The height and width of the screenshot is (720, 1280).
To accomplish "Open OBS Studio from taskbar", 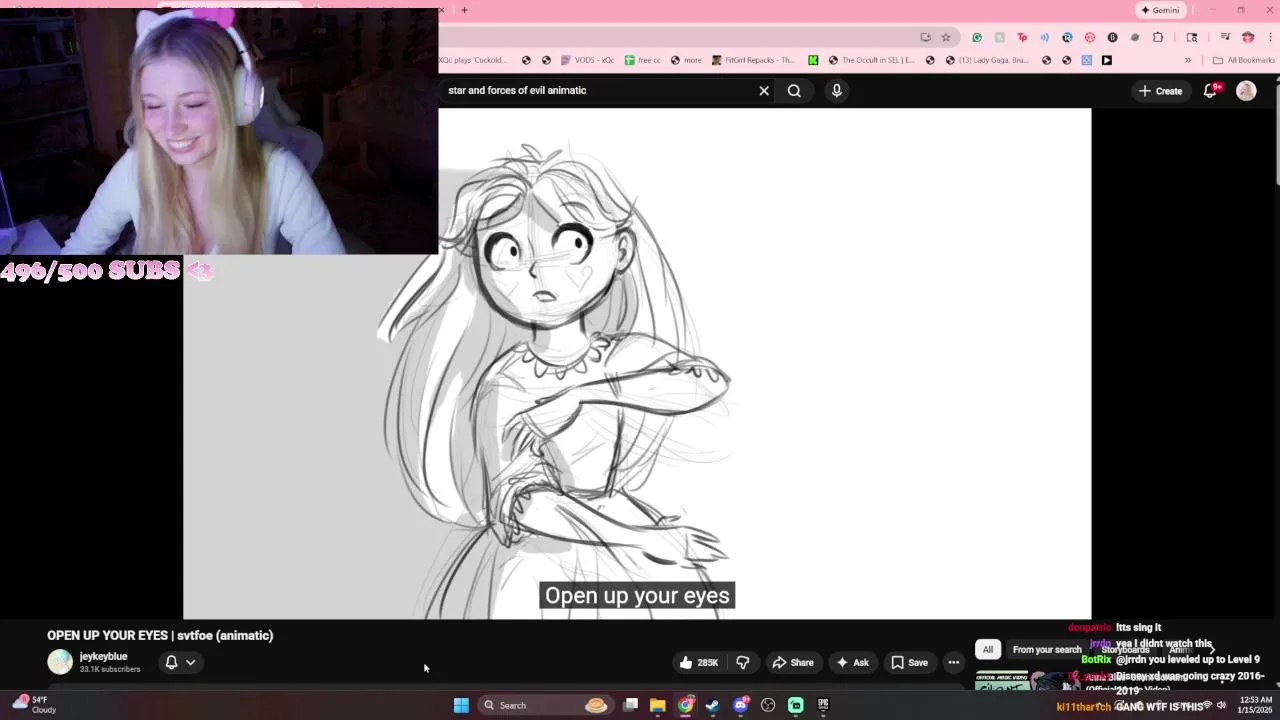I will [x=768, y=705].
